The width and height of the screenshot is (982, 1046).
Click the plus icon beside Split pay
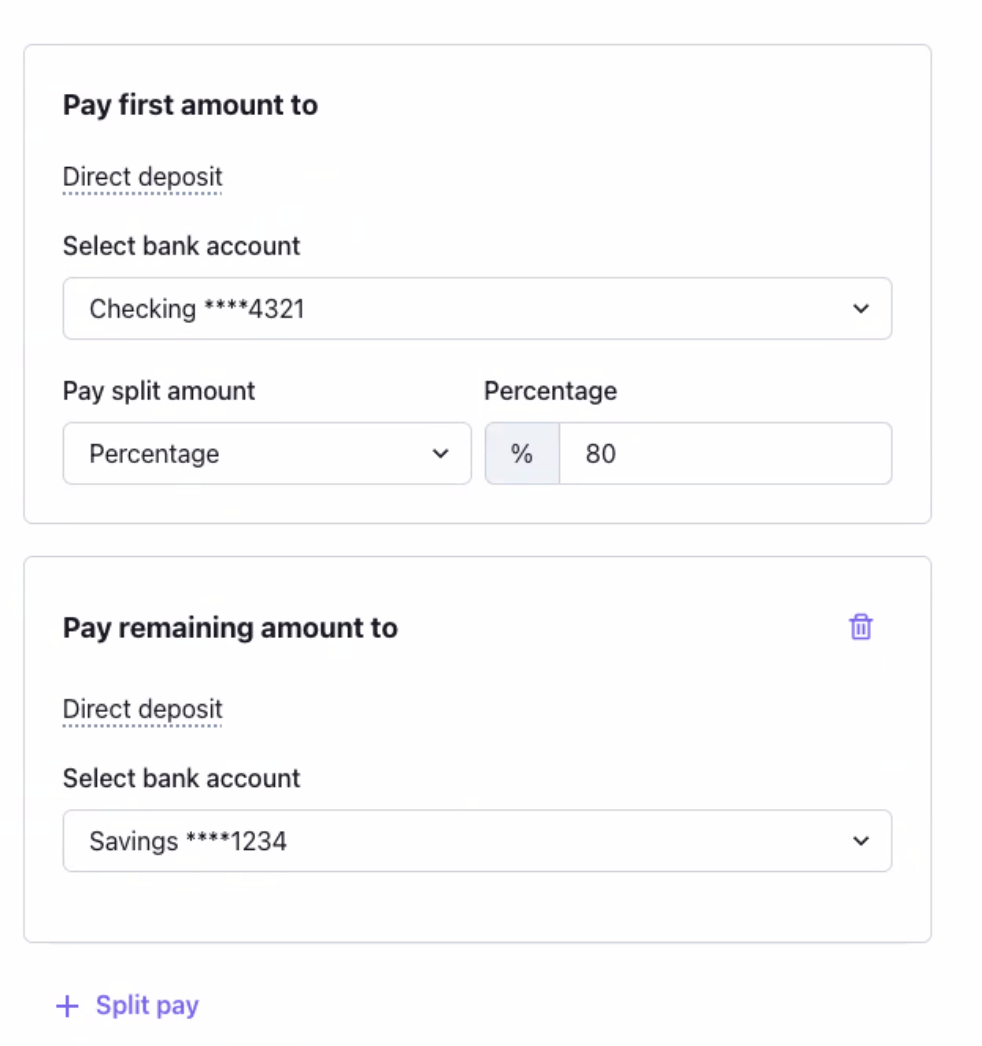(67, 1006)
